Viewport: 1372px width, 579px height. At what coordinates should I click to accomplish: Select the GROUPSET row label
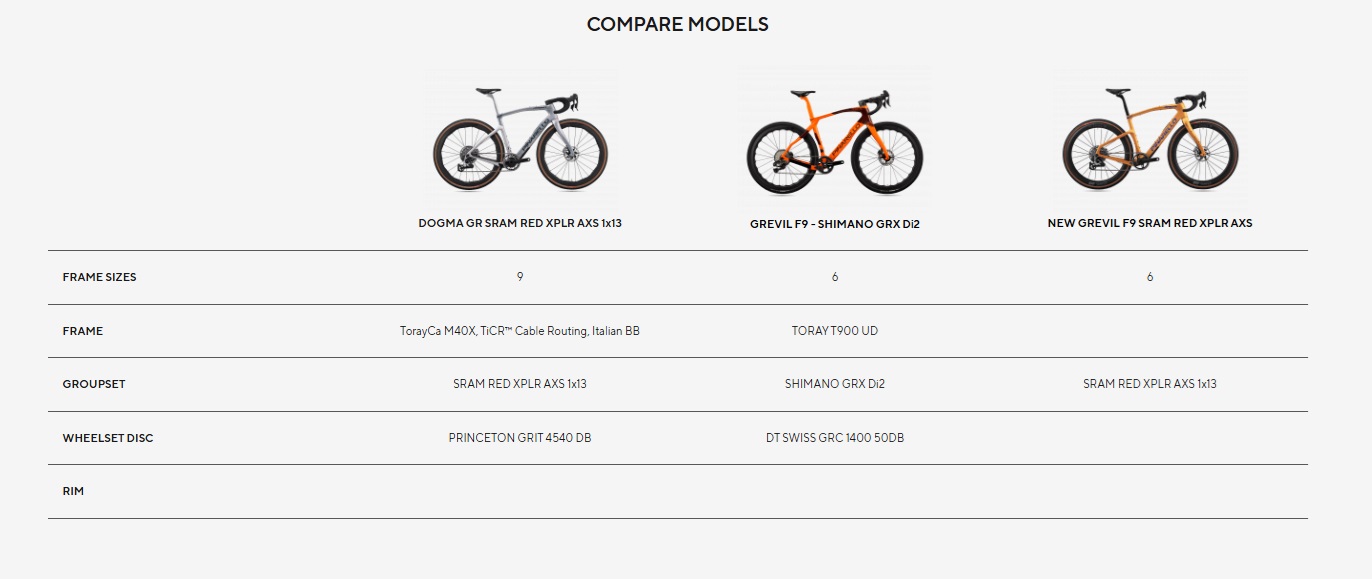click(93, 384)
